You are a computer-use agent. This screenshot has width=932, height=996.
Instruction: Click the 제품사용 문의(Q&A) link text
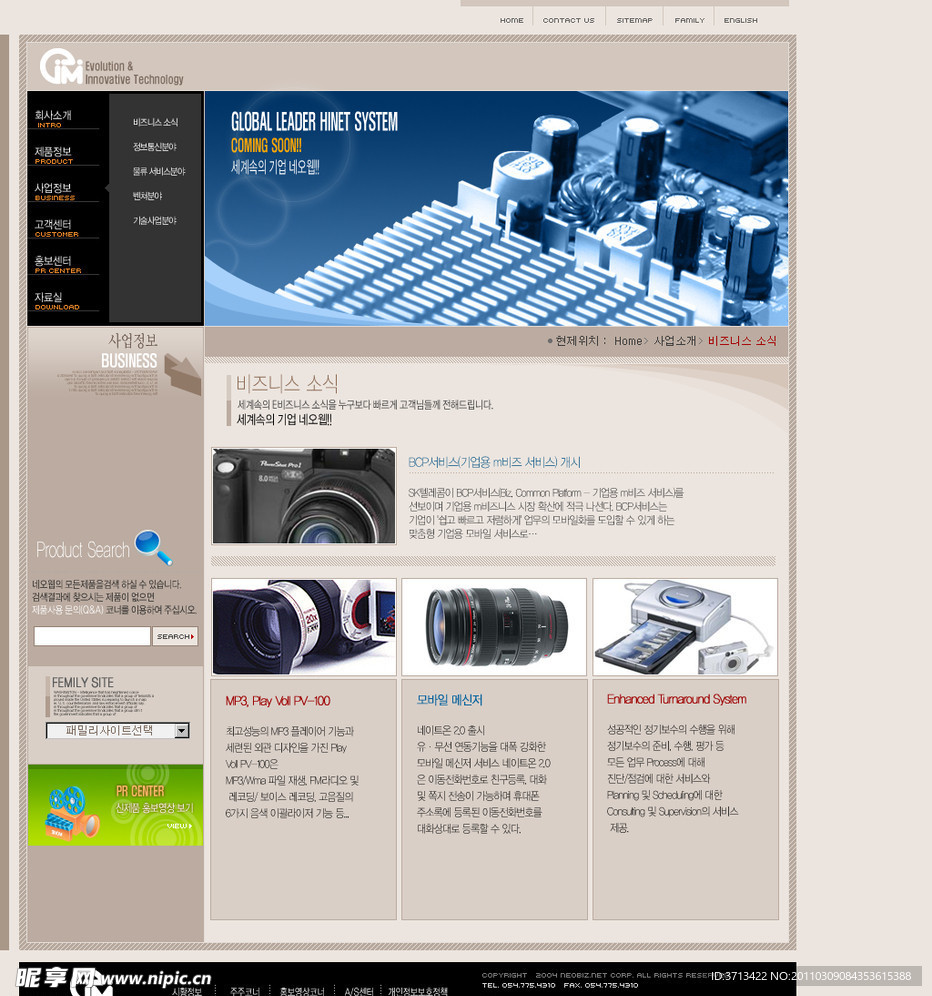click(x=68, y=610)
